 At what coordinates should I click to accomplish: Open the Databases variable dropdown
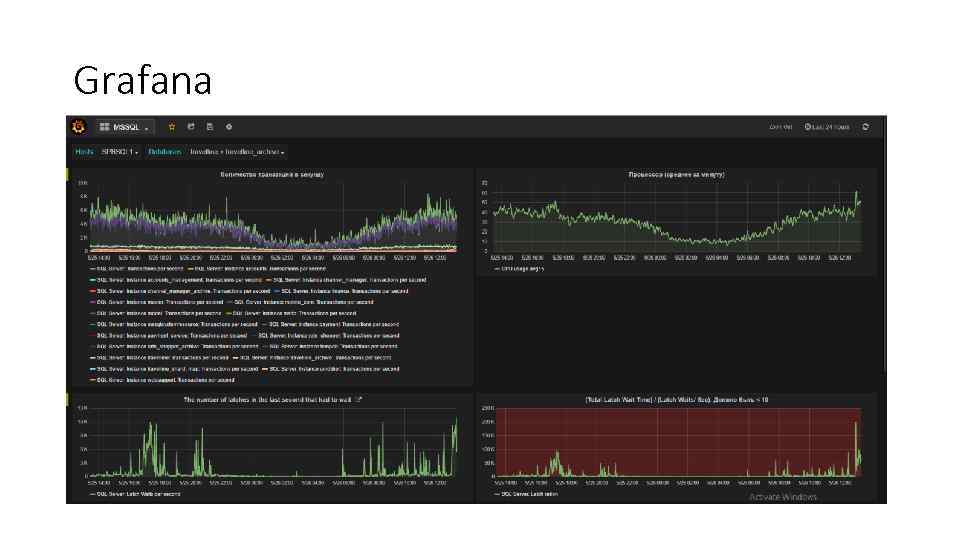coord(237,152)
